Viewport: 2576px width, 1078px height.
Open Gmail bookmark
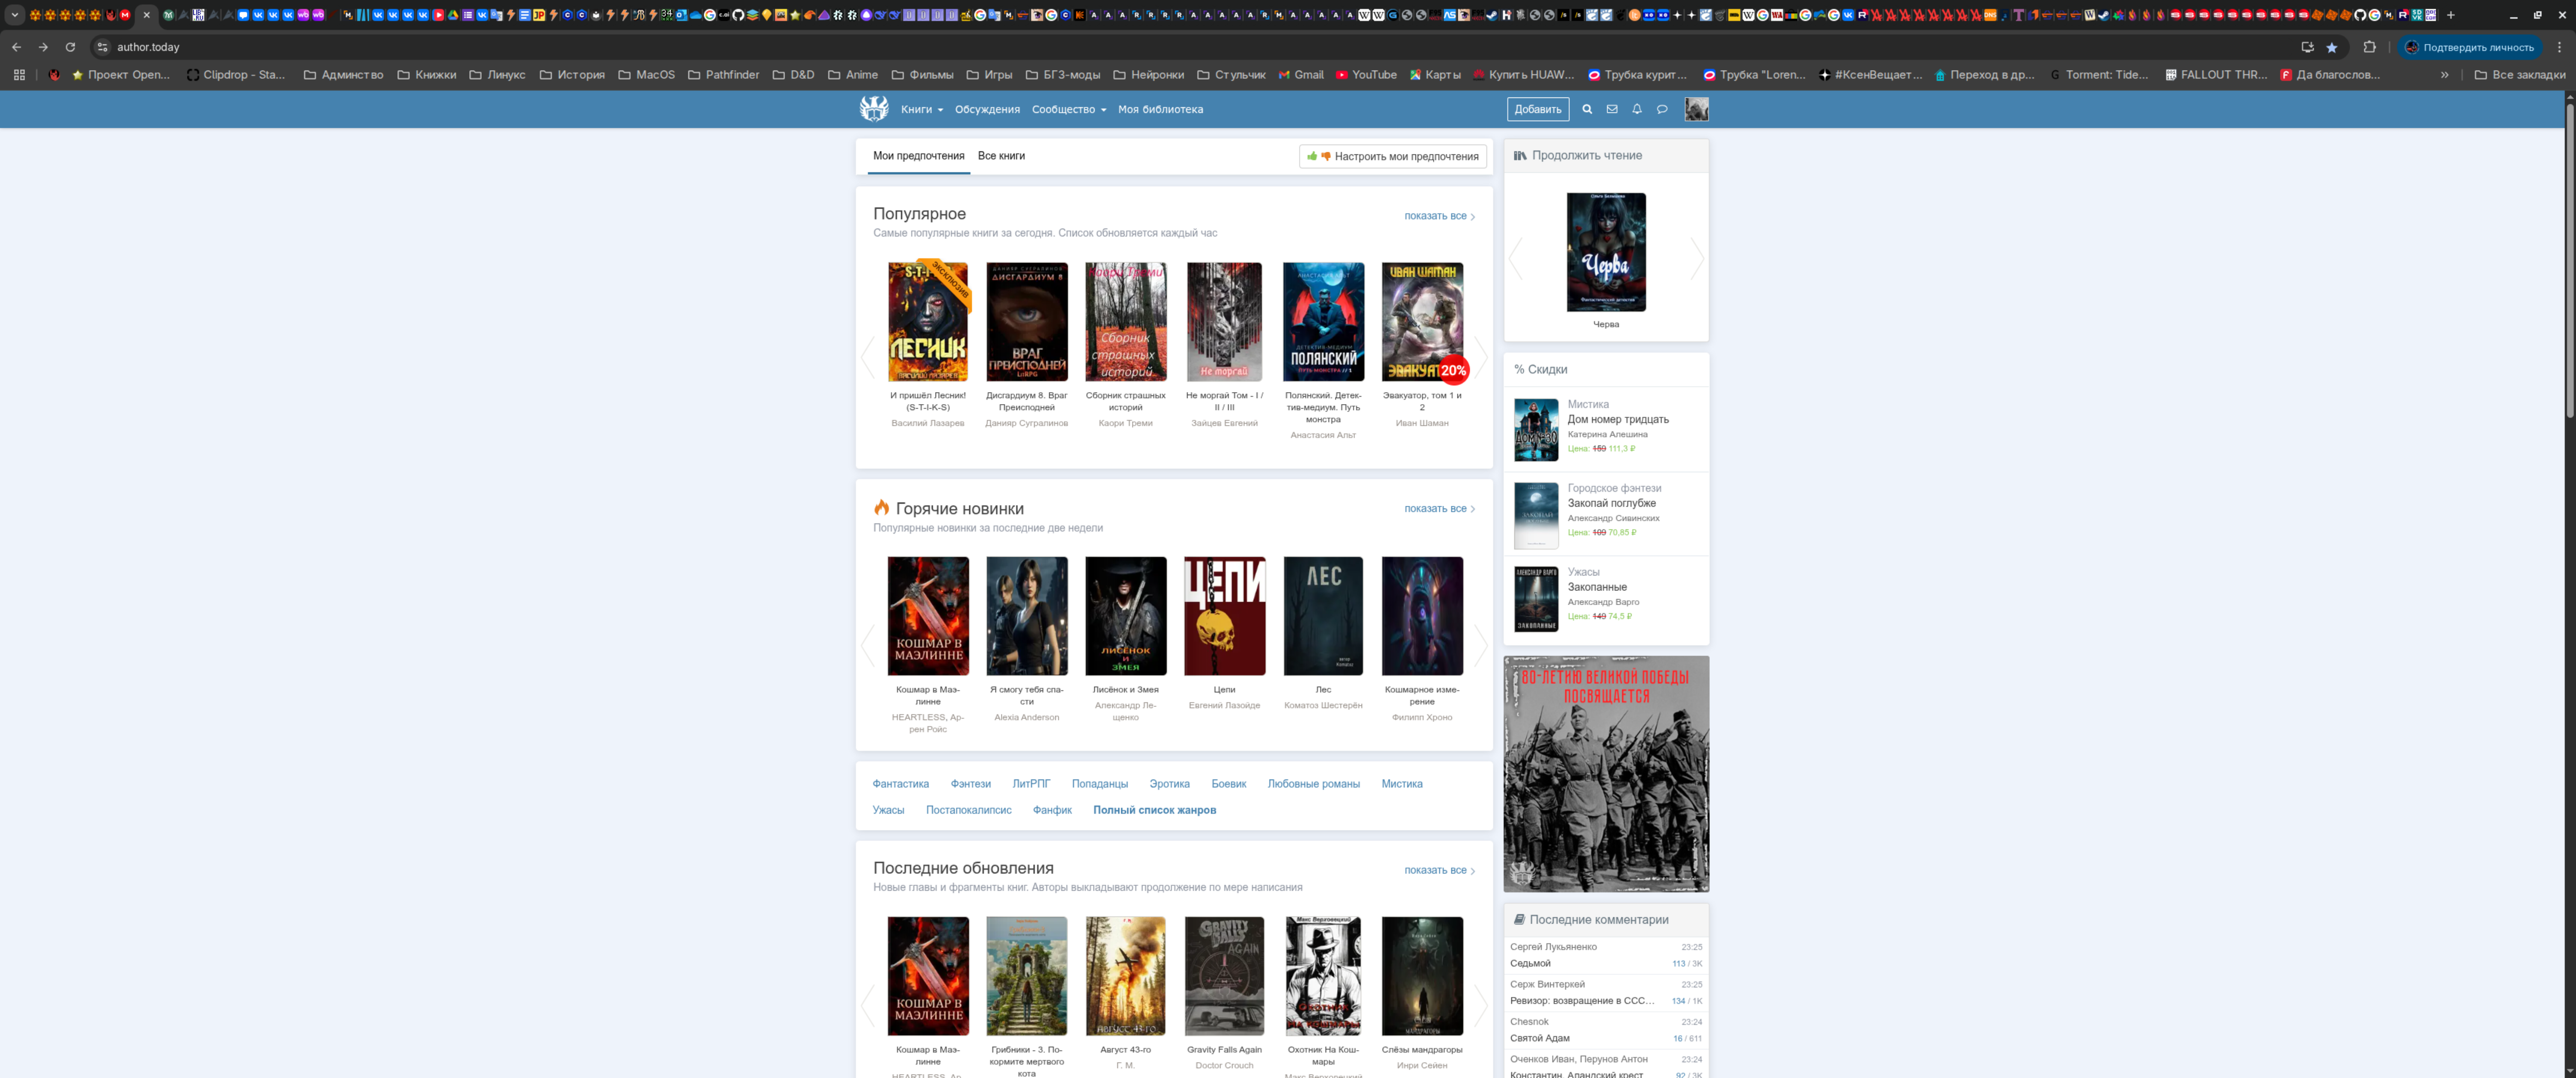coord(1300,75)
